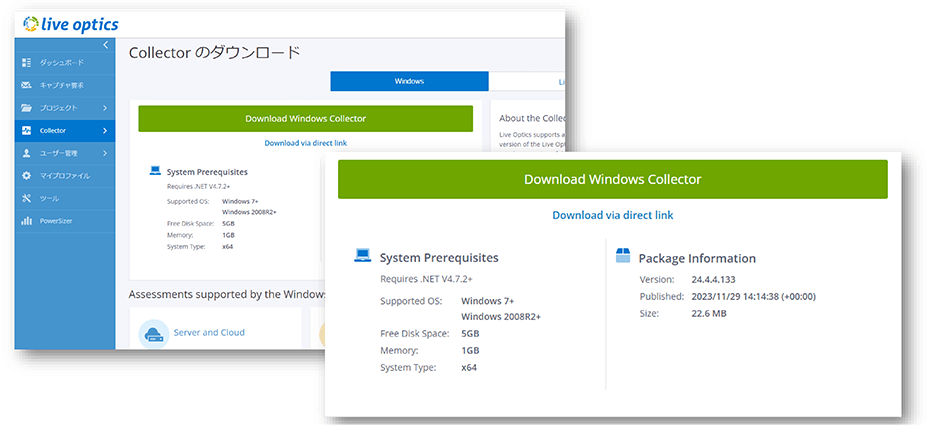
Task: Click the プロジェクト folder icon
Action: [x=27, y=107]
